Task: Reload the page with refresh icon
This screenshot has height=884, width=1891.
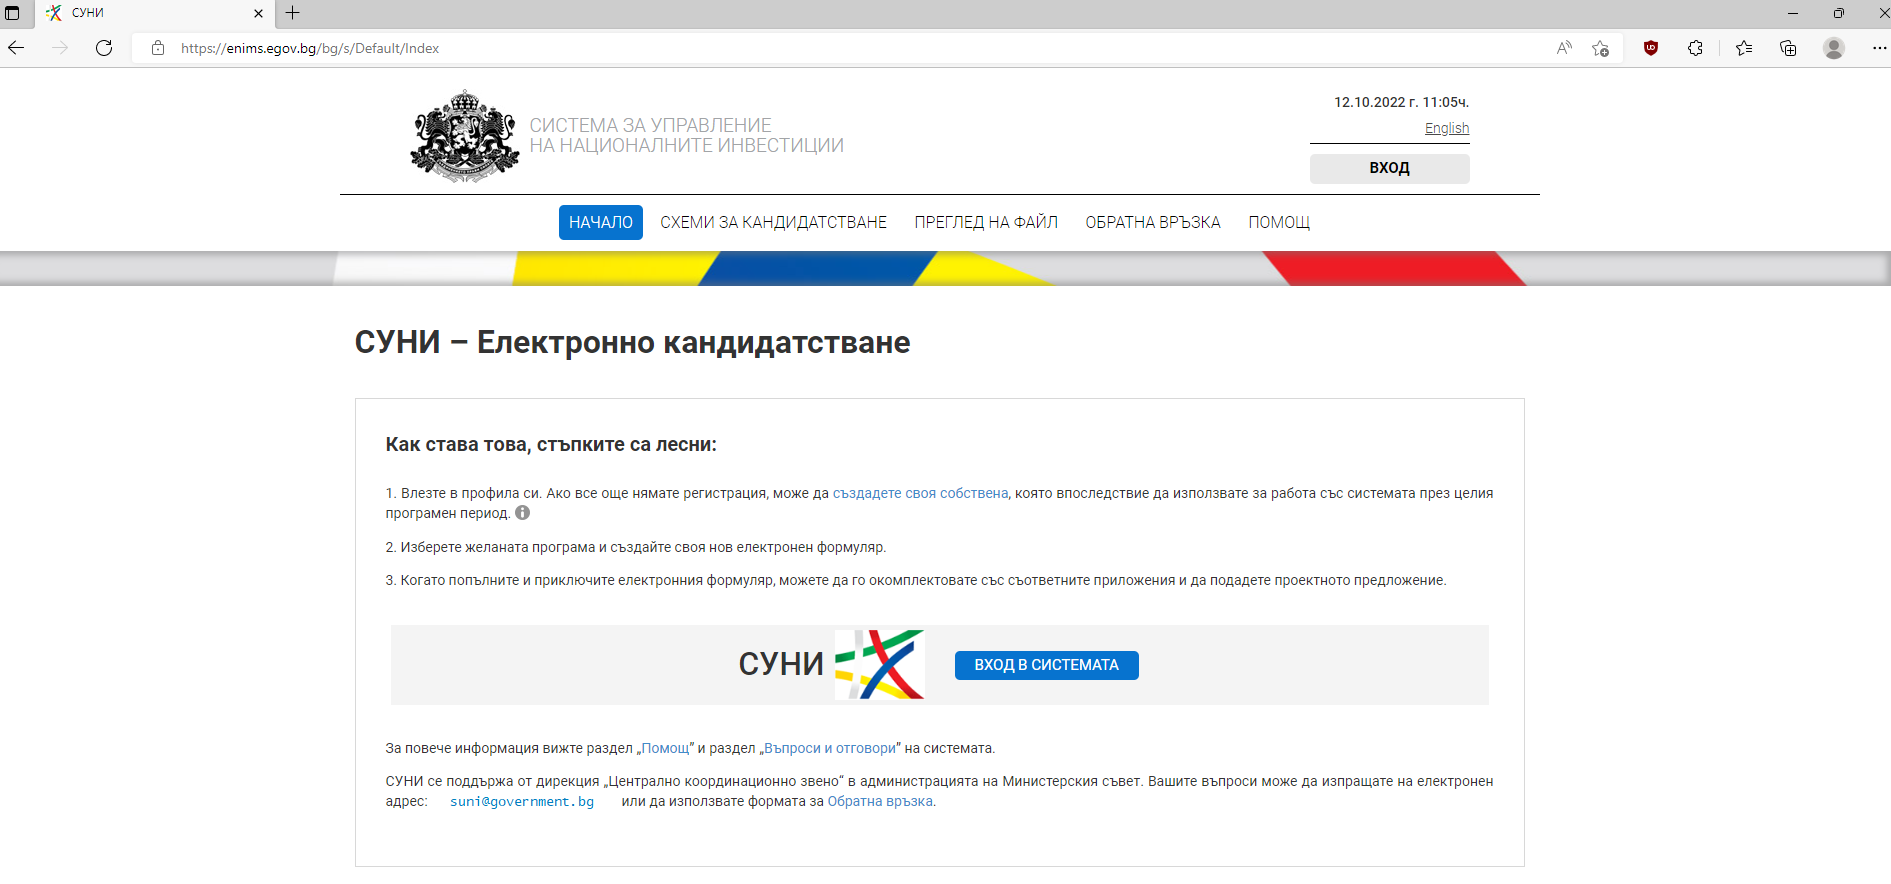Action: pyautogui.click(x=104, y=48)
